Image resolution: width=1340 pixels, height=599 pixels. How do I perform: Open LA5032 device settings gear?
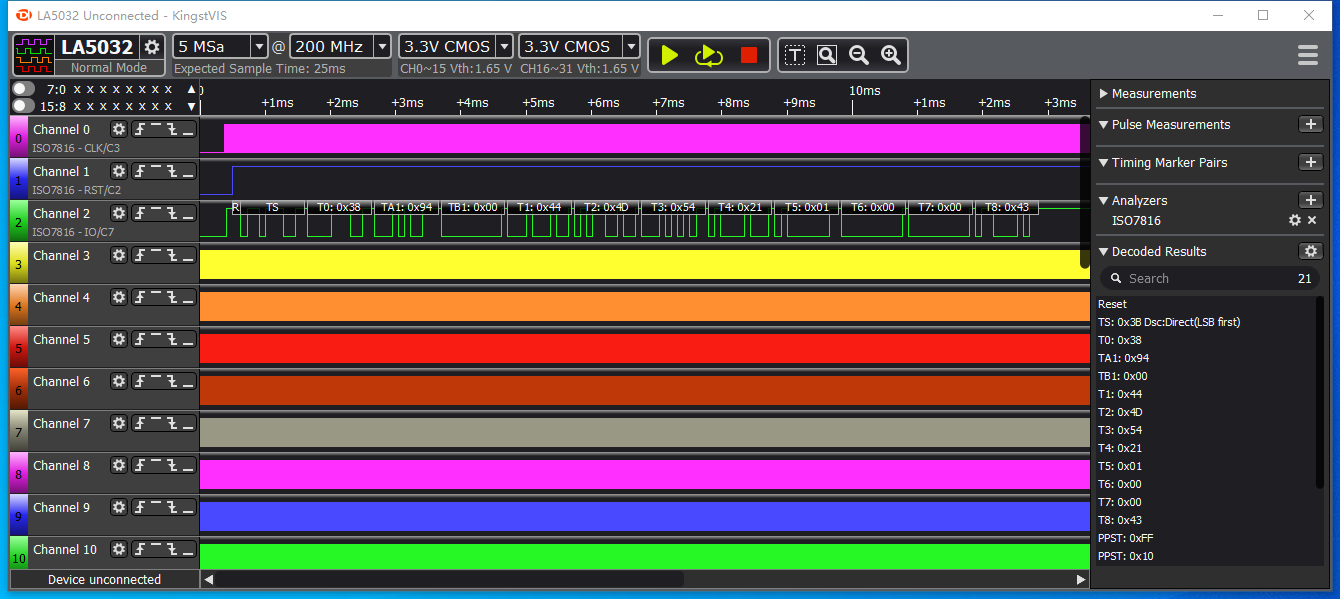tap(152, 47)
